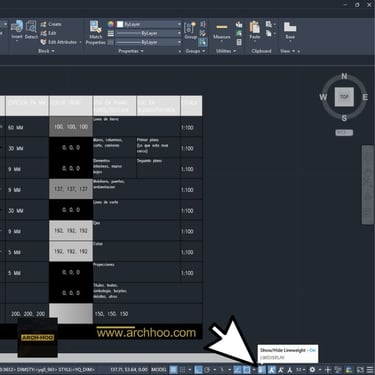
Task: Expand the Groups panel
Action: [195, 51]
